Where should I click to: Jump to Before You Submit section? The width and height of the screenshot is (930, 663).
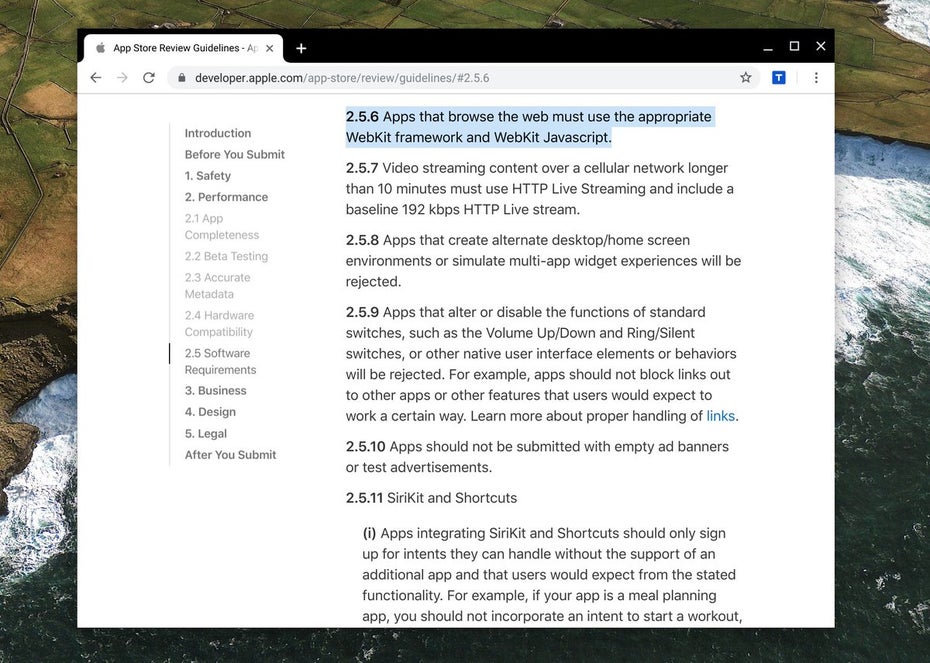pyautogui.click(x=234, y=154)
